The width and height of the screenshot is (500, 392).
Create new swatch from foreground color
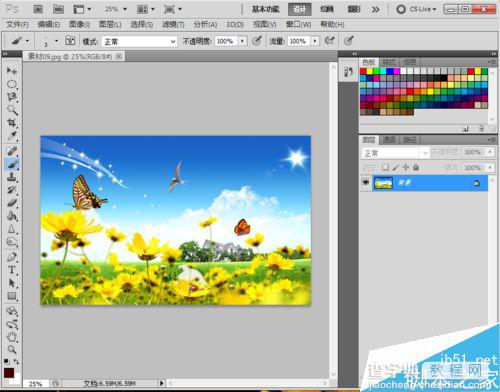(x=465, y=128)
